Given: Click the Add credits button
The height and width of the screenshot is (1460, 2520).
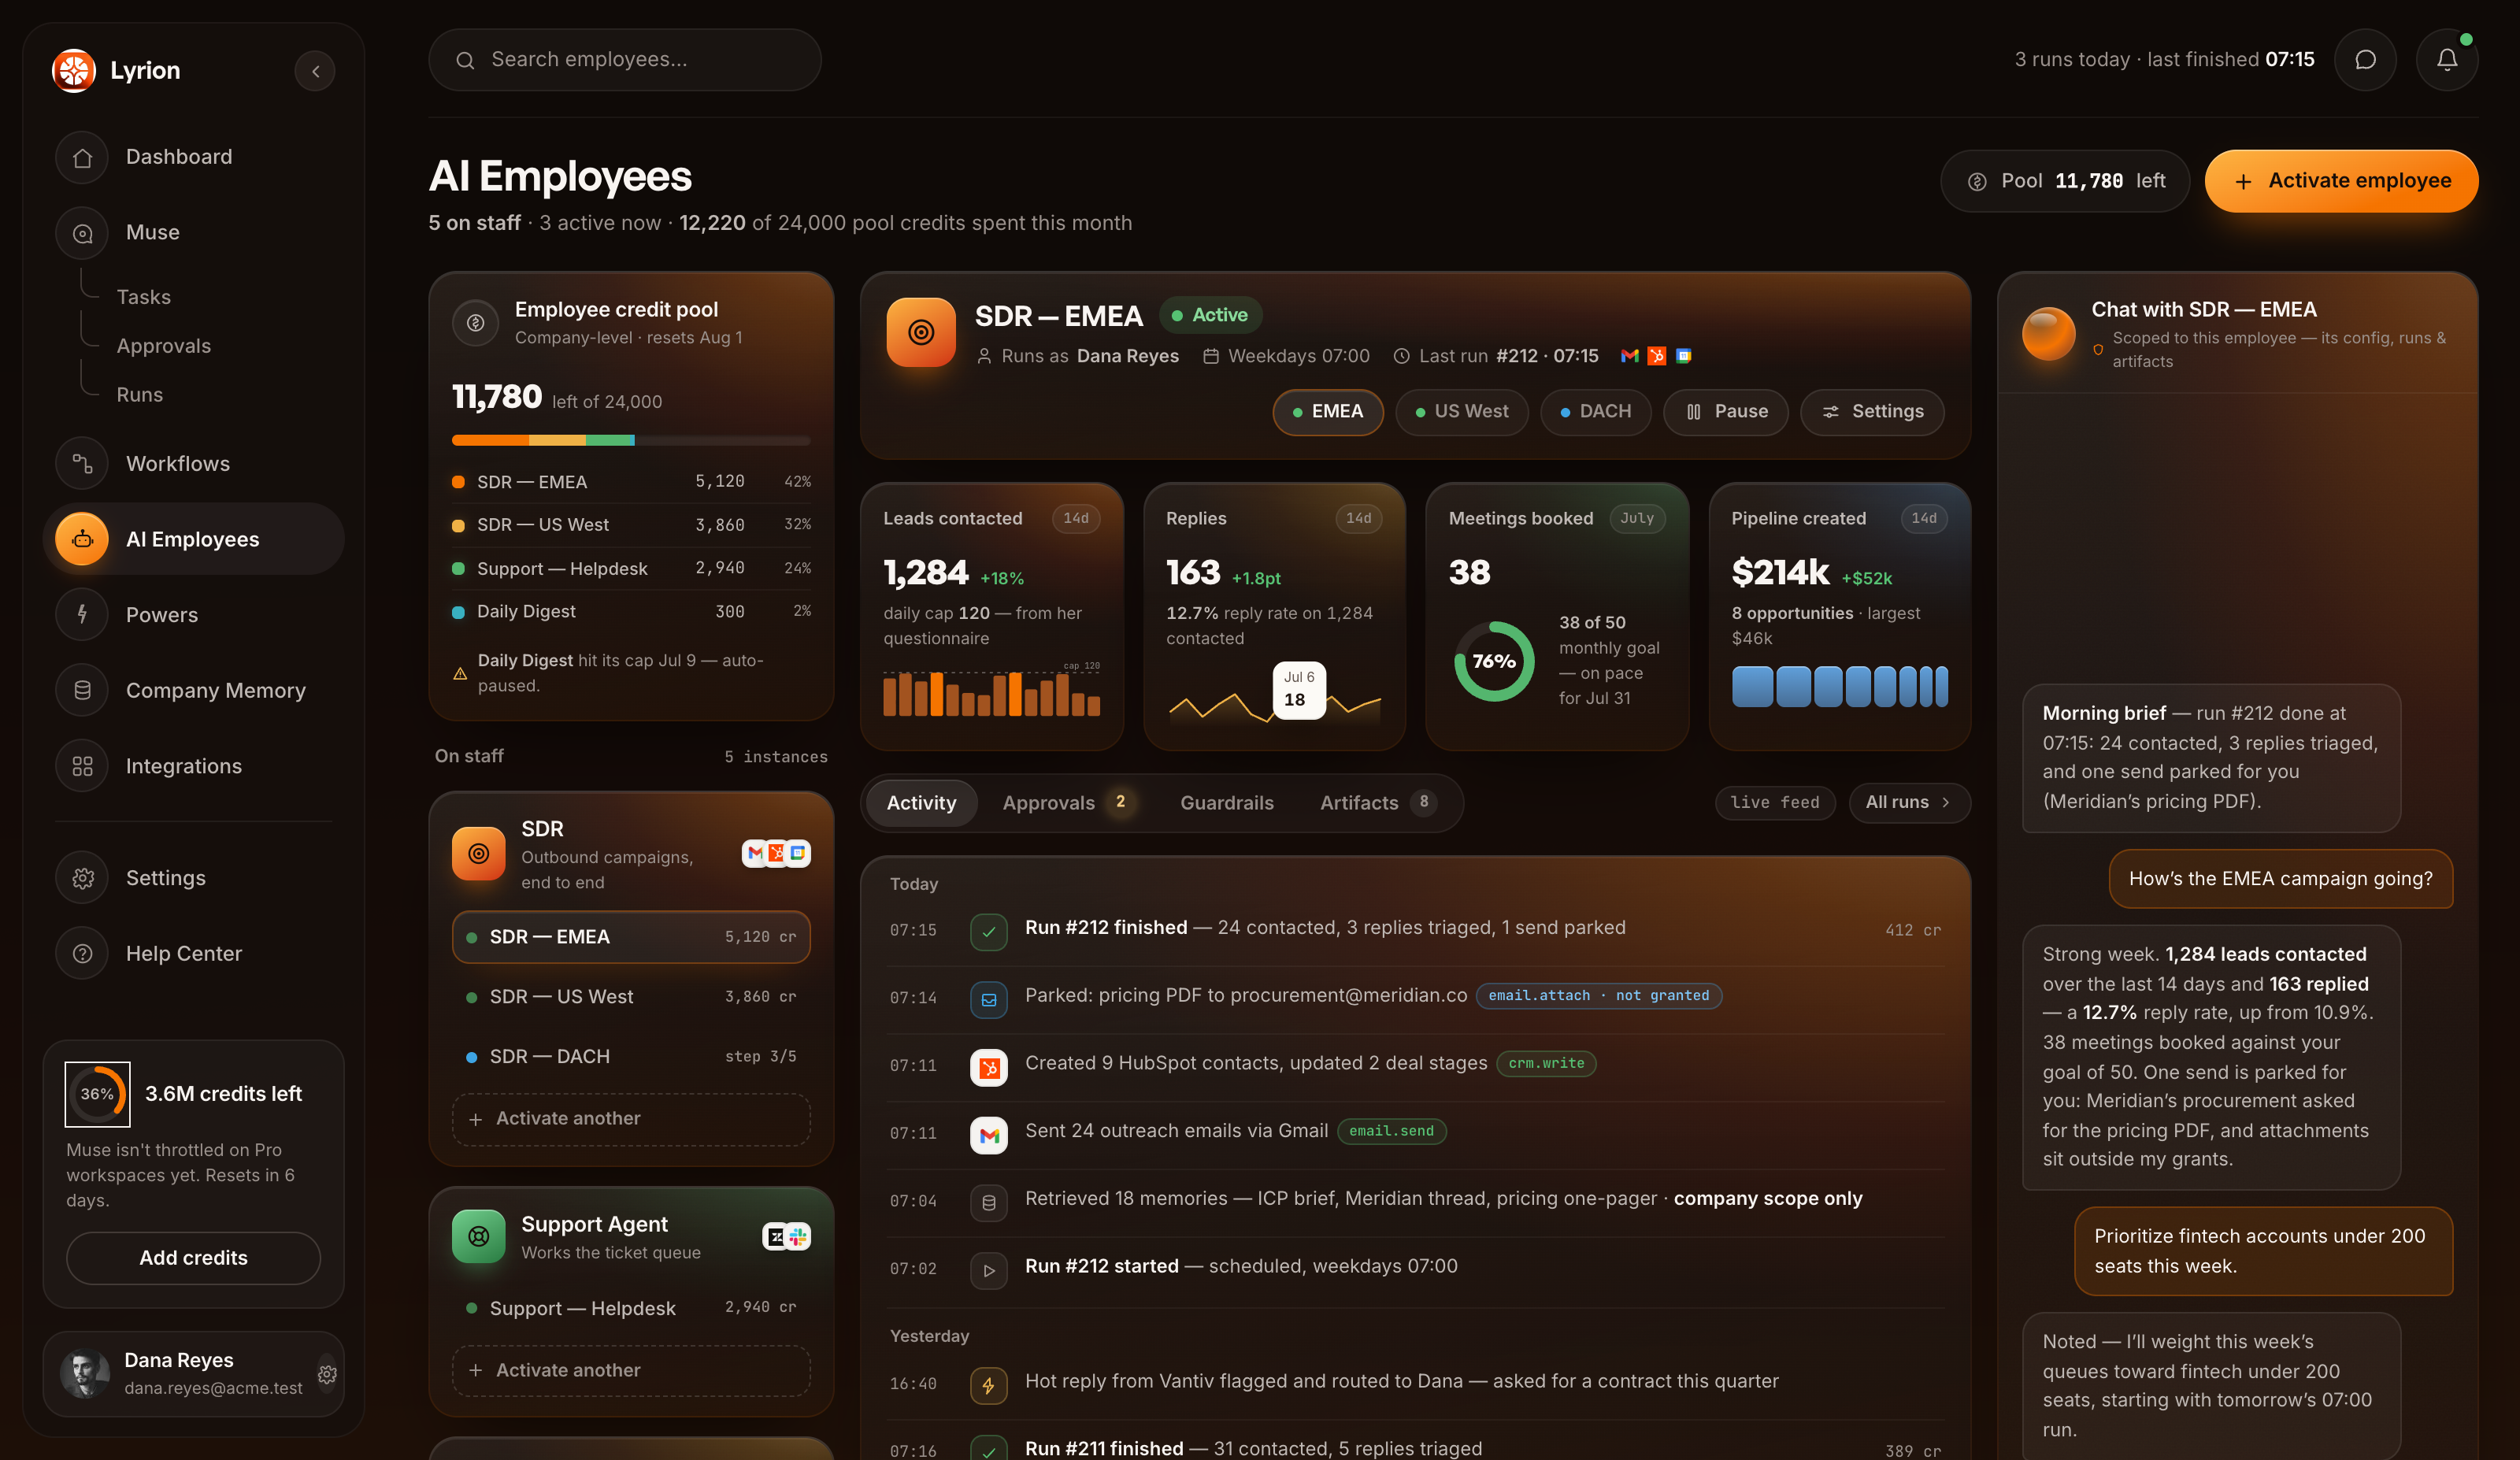Looking at the screenshot, I should tap(193, 1258).
